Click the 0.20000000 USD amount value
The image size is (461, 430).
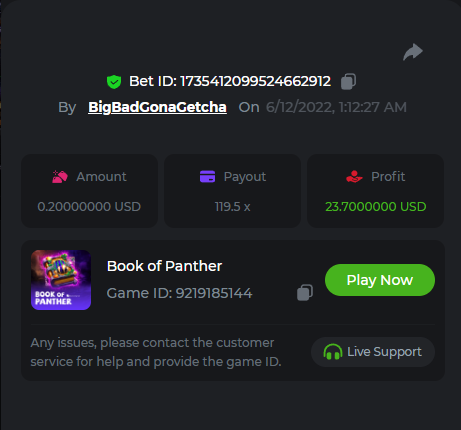(x=89, y=207)
